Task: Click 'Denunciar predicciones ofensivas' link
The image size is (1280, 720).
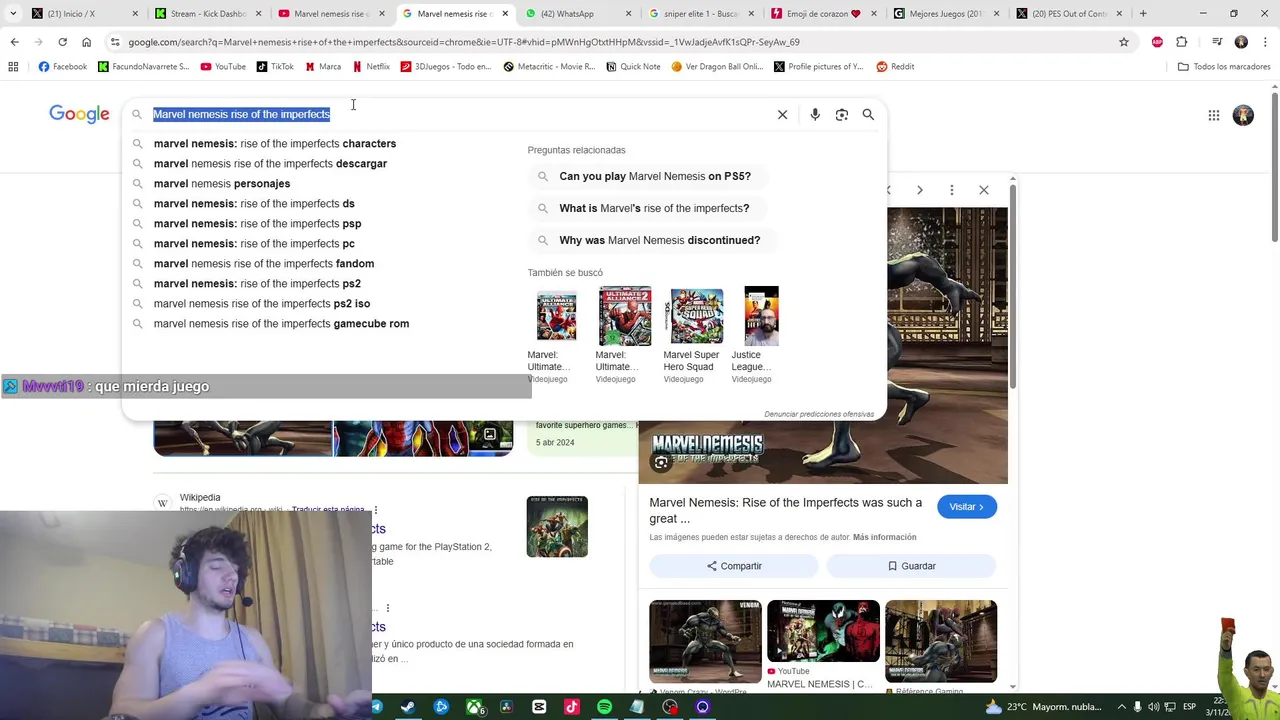Action: click(x=819, y=414)
